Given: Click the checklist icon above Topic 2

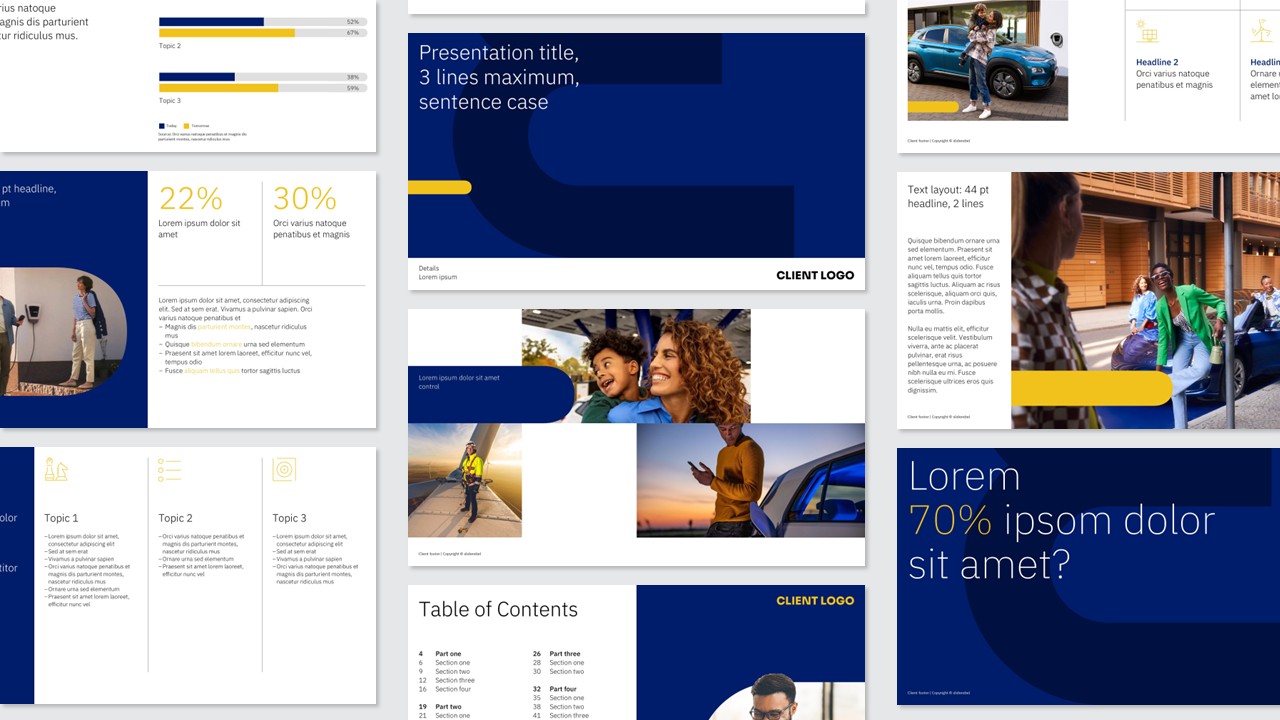Looking at the screenshot, I should tap(170, 470).
